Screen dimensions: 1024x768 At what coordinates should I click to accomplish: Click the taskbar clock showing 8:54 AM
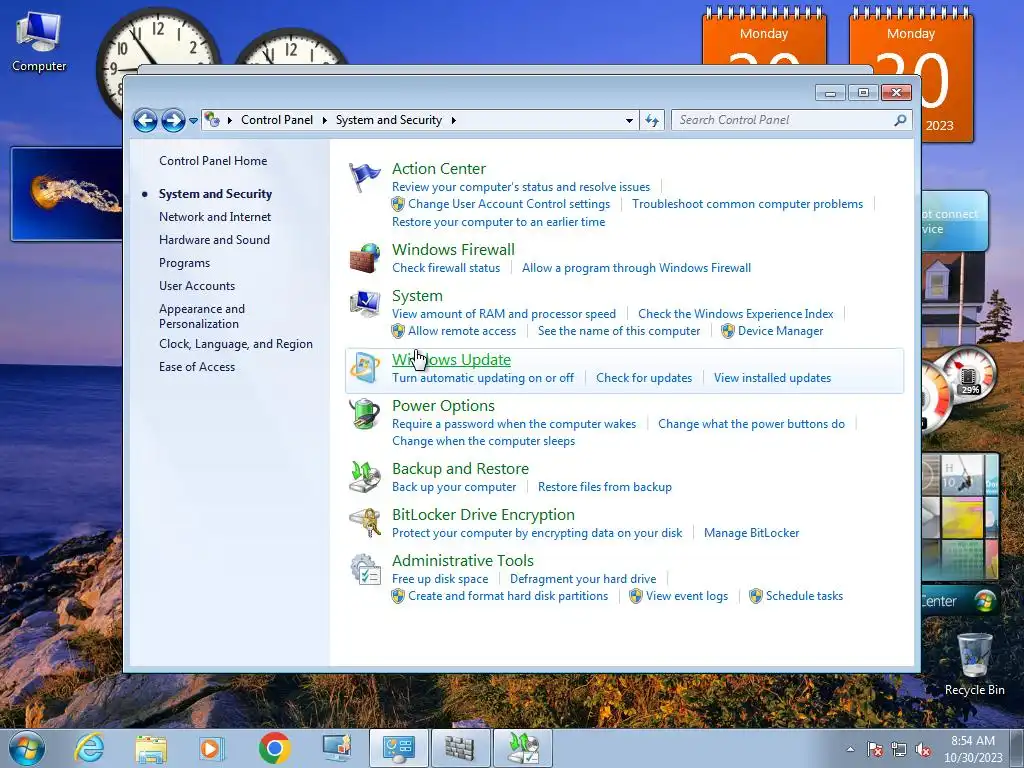click(972, 749)
